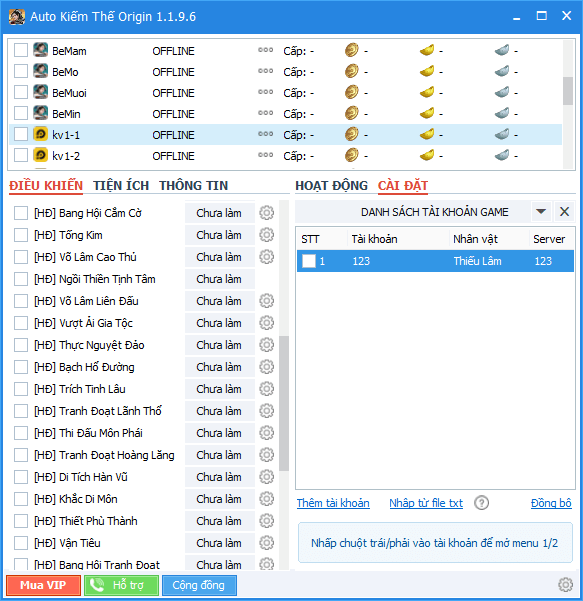Open the three-dots menu for BeMam

click(266, 50)
